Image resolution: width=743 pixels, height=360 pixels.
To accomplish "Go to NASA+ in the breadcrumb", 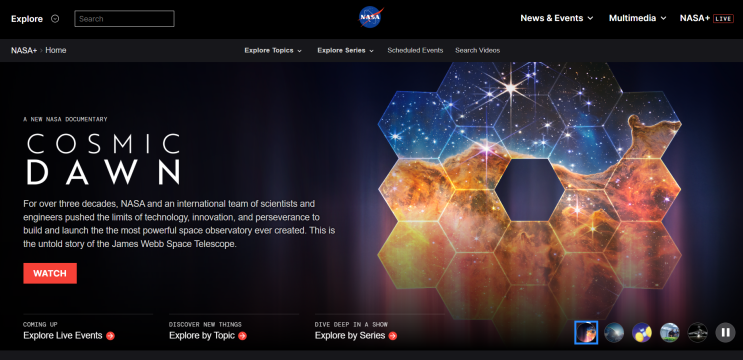I will [24, 50].
